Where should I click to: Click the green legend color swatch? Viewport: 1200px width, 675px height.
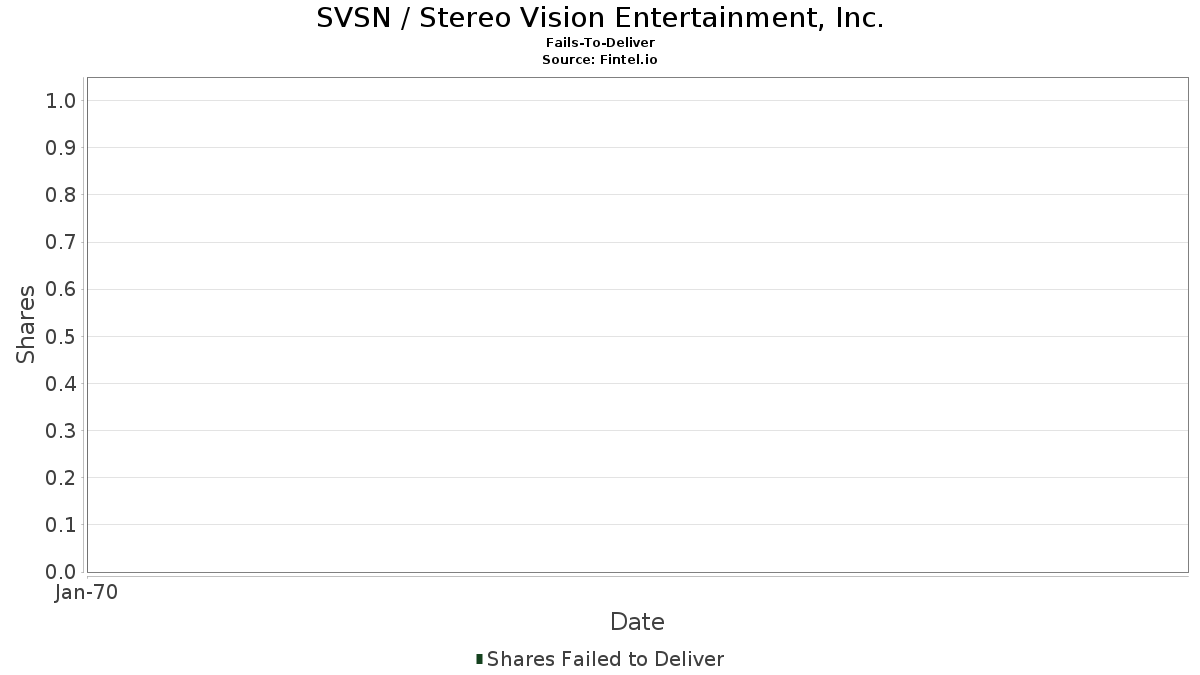[480, 659]
